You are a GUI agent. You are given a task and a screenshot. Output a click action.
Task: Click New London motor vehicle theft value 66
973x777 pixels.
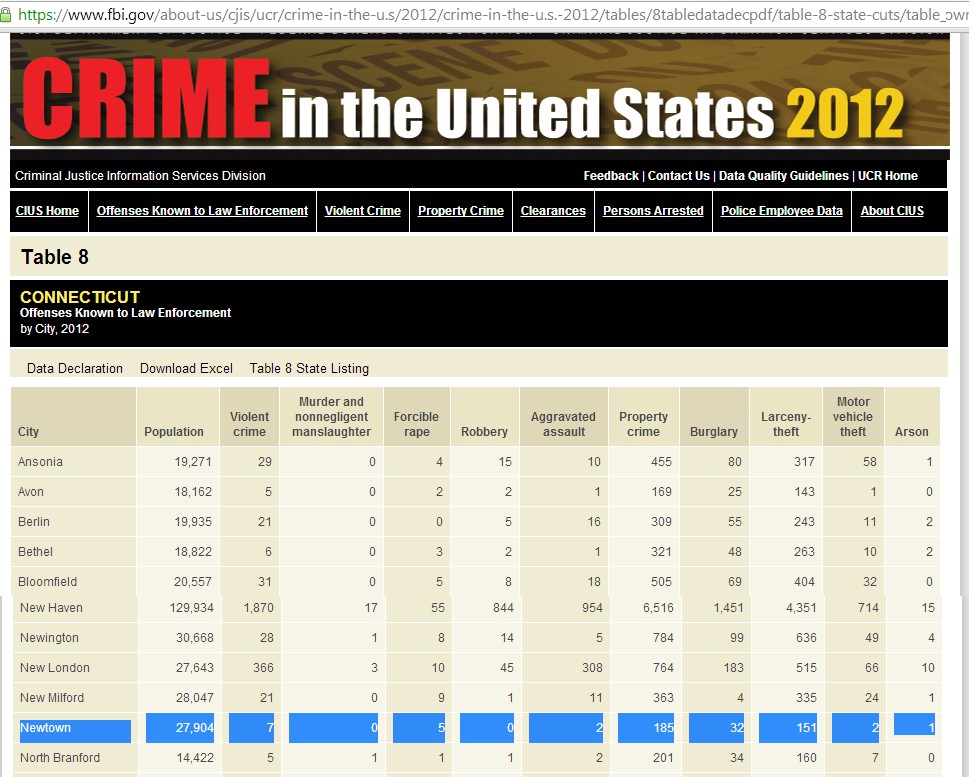click(x=872, y=668)
